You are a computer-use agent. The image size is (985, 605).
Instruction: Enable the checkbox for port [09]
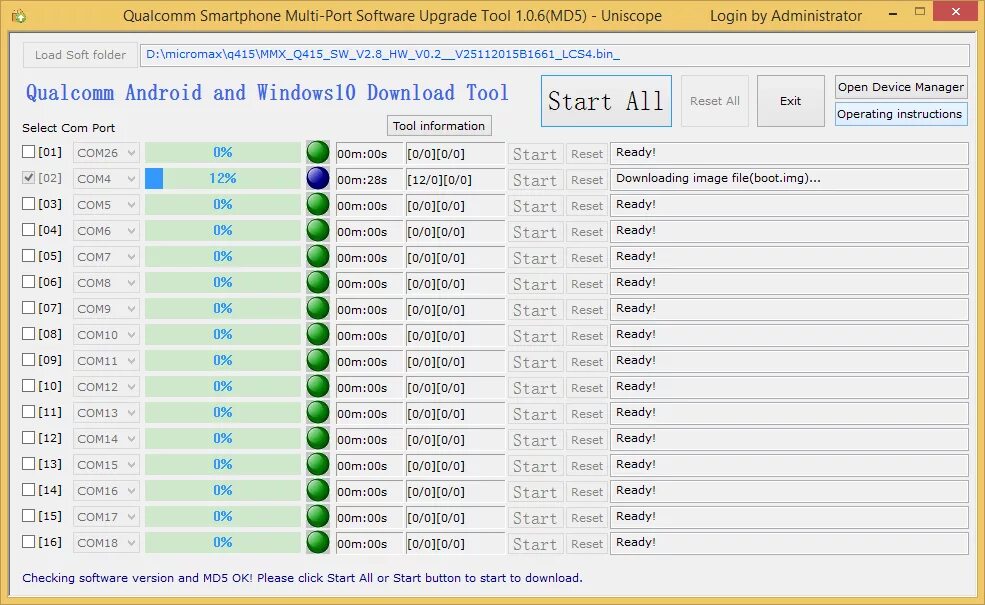(x=28, y=359)
